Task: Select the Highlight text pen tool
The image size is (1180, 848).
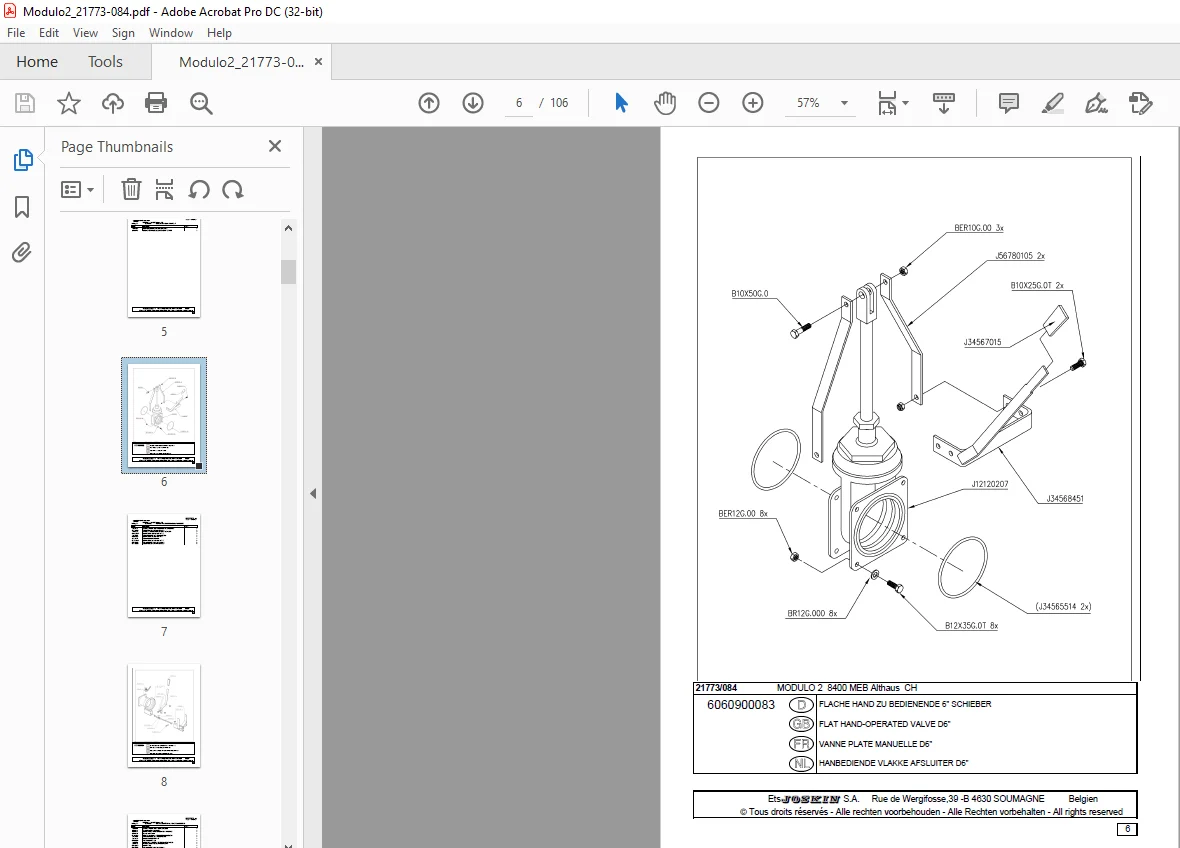Action: pyautogui.click(x=1052, y=103)
